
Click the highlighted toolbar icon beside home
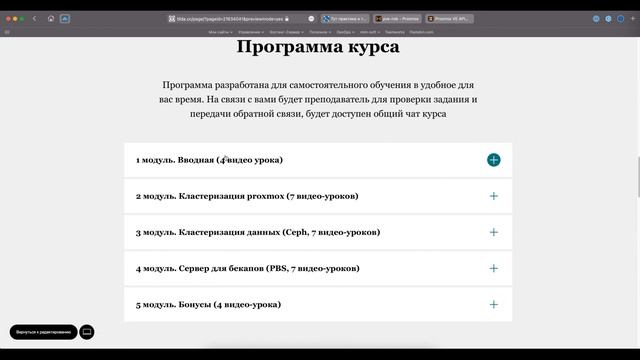(x=65, y=18)
